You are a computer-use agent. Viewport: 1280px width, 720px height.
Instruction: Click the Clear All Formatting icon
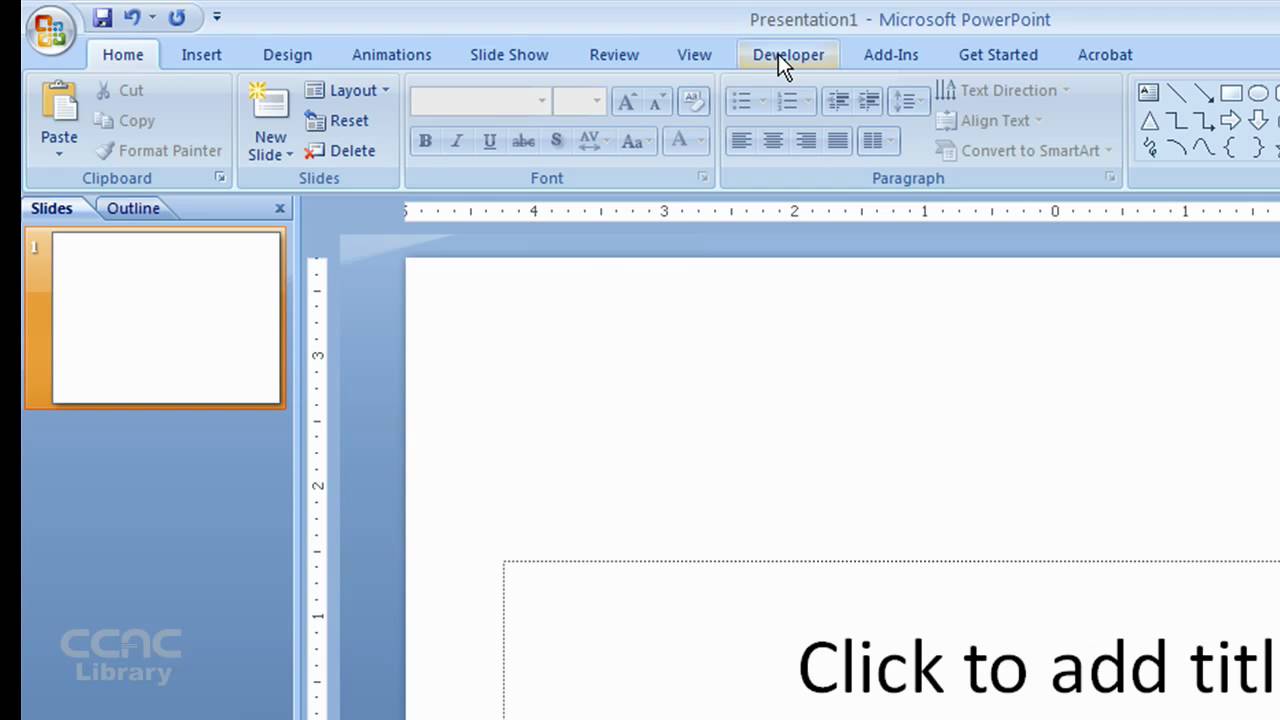pos(693,101)
